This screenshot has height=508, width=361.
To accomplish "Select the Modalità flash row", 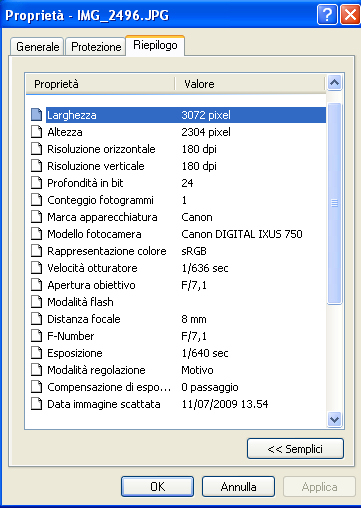I will pyautogui.click(x=178, y=302).
